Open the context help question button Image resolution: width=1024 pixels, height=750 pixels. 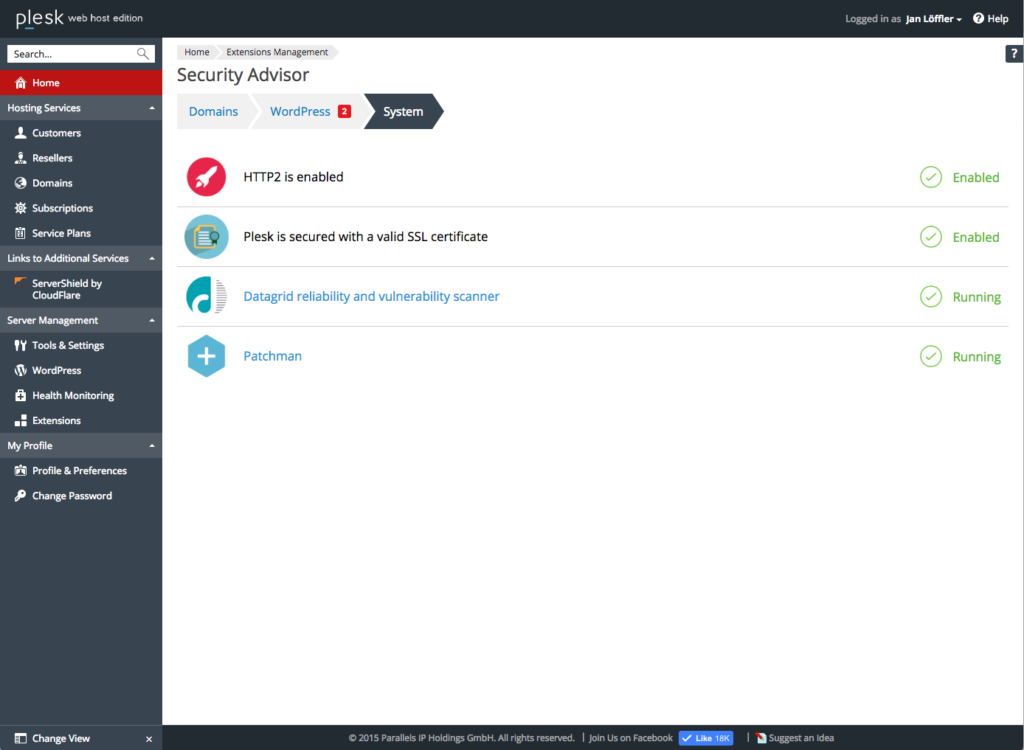[x=1014, y=54]
